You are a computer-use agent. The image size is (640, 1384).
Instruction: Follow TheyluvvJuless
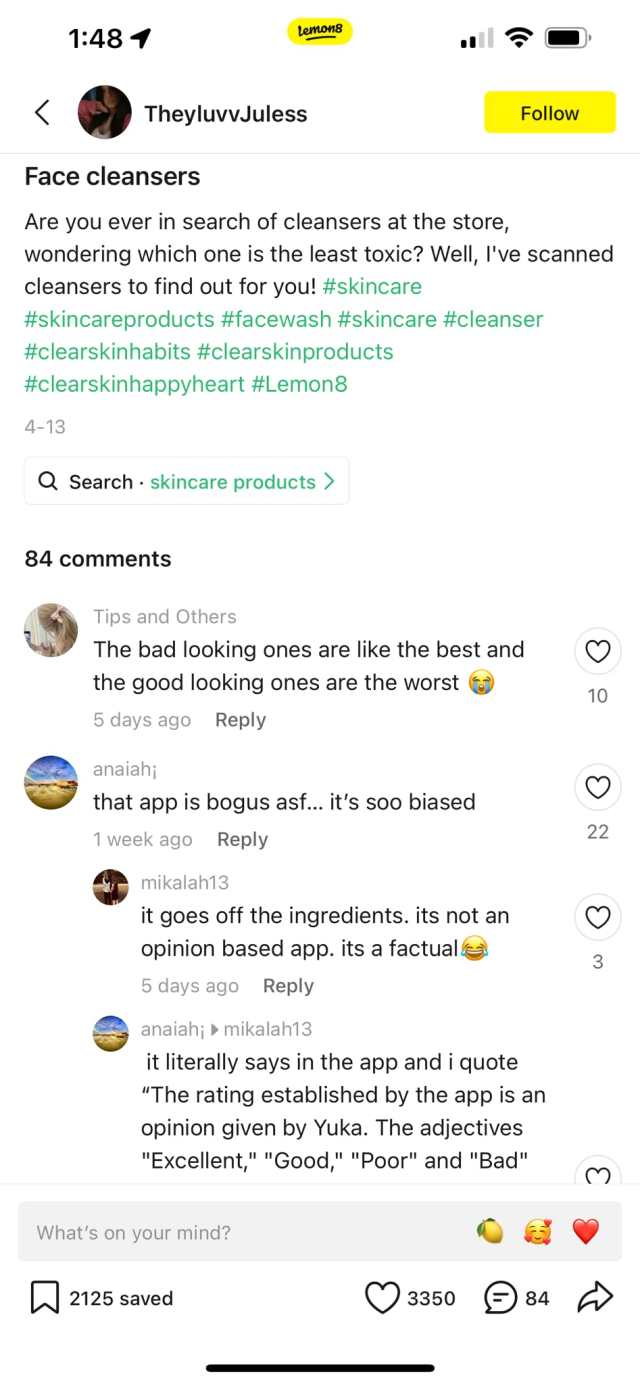pyautogui.click(x=549, y=113)
